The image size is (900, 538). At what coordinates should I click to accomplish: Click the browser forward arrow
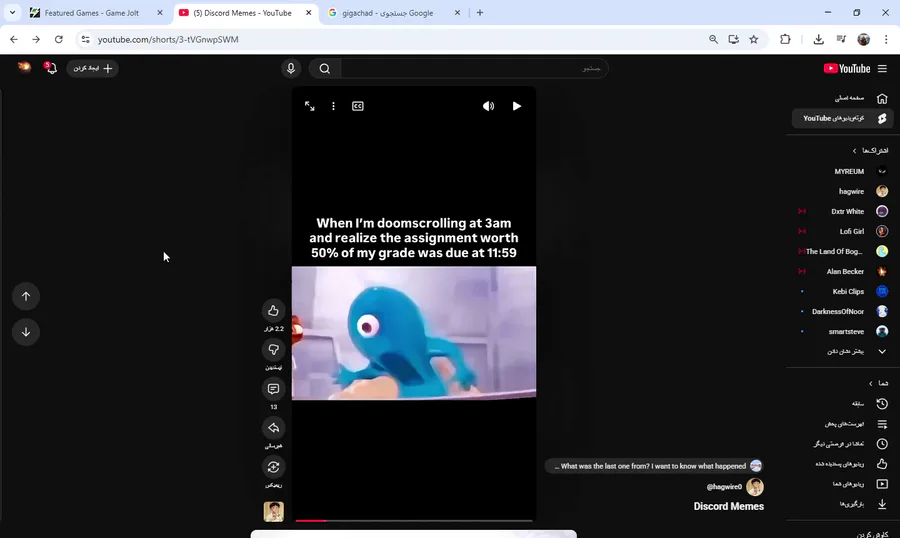[x=36, y=39]
